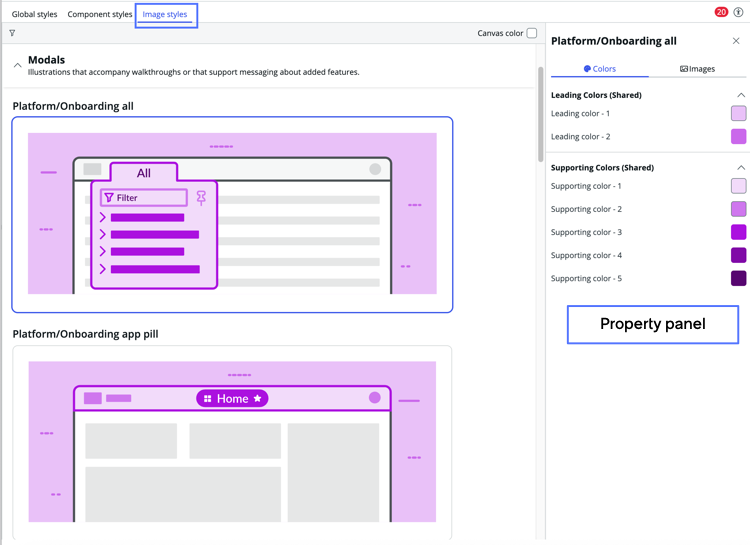Screen dimensions: 750x545
Task: Close the Platform/Onboarding all property panel
Action: pyautogui.click(x=736, y=41)
